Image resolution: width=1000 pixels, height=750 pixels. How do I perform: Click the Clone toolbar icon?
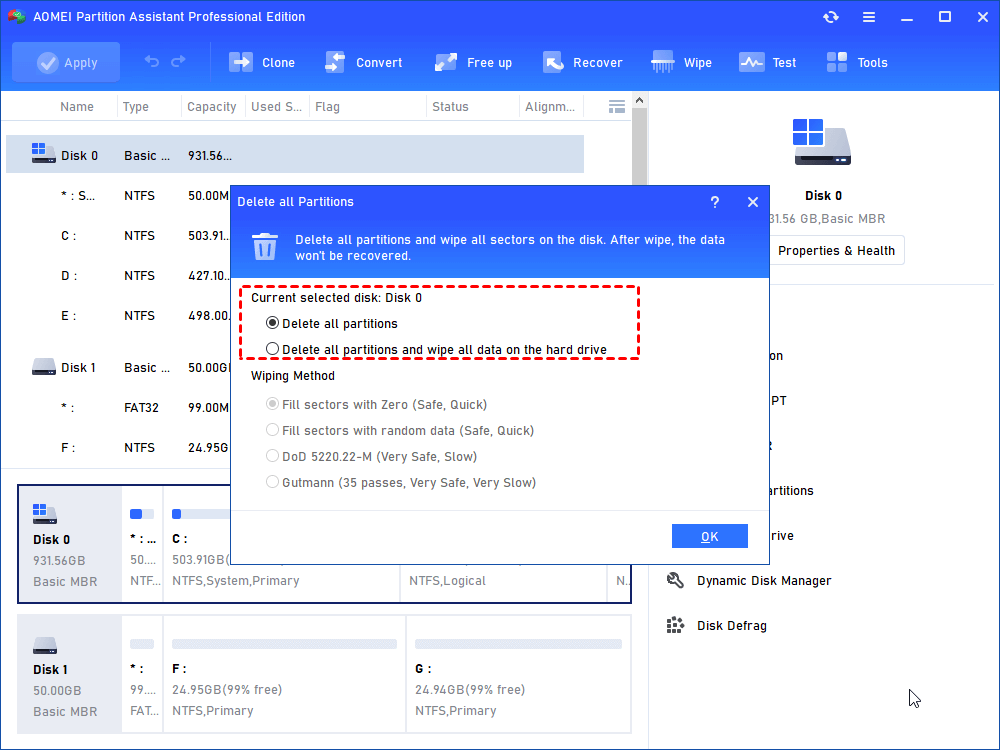[x=242, y=62]
